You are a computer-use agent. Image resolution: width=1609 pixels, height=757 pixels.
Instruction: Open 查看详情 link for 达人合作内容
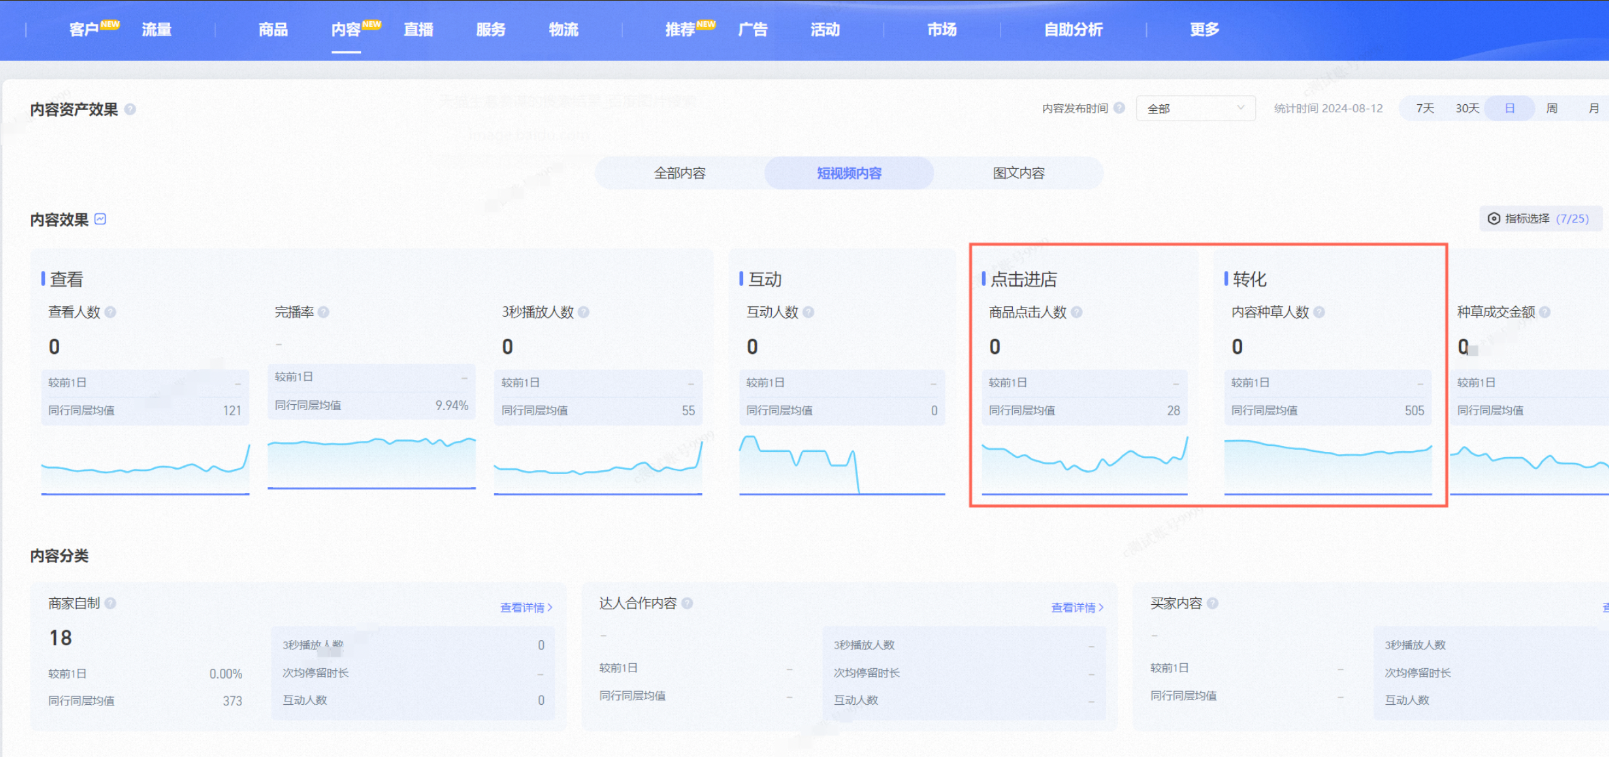tap(1077, 607)
